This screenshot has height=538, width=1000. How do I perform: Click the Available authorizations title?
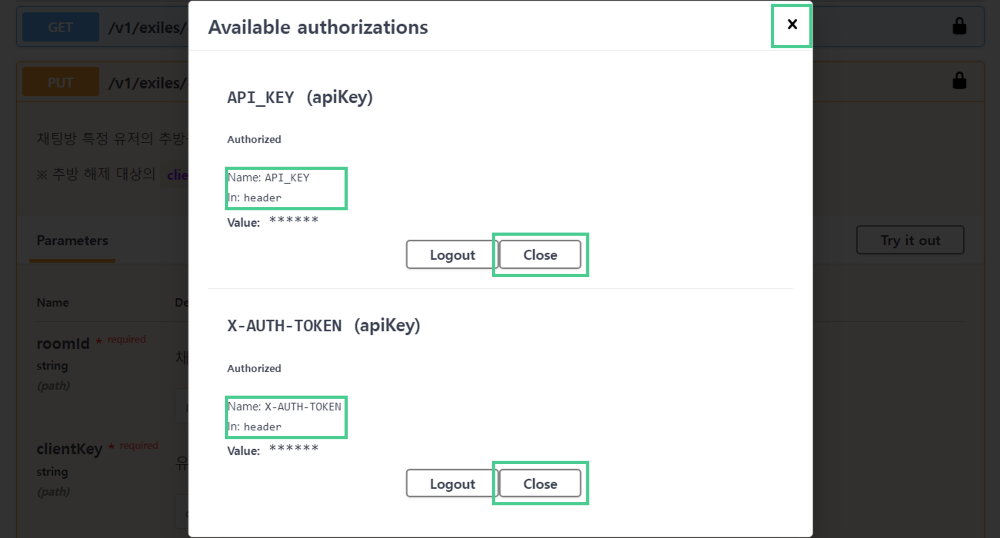click(x=318, y=27)
